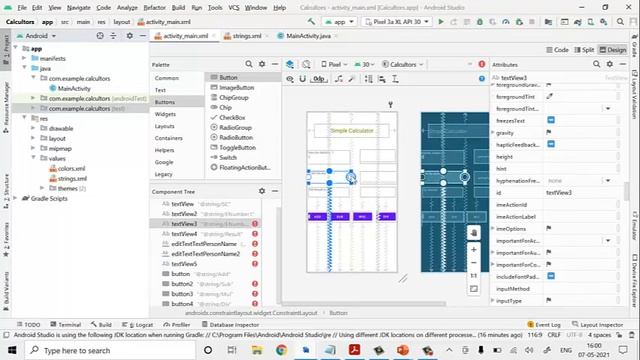
Task: Click the scroll from source target icon
Action: [x=100, y=36]
